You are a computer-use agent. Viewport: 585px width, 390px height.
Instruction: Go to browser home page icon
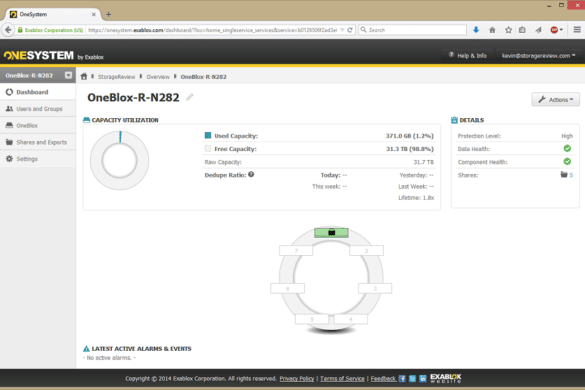coord(492,30)
